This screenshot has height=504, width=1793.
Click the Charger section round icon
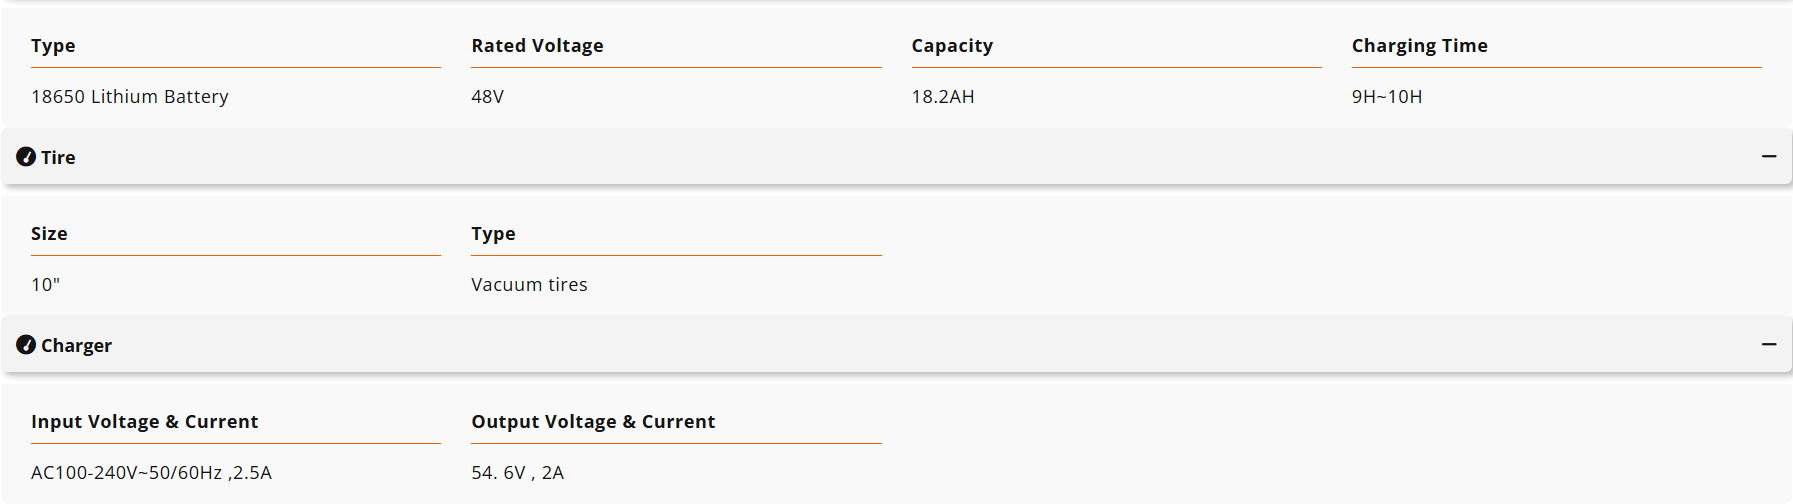click(x=26, y=345)
